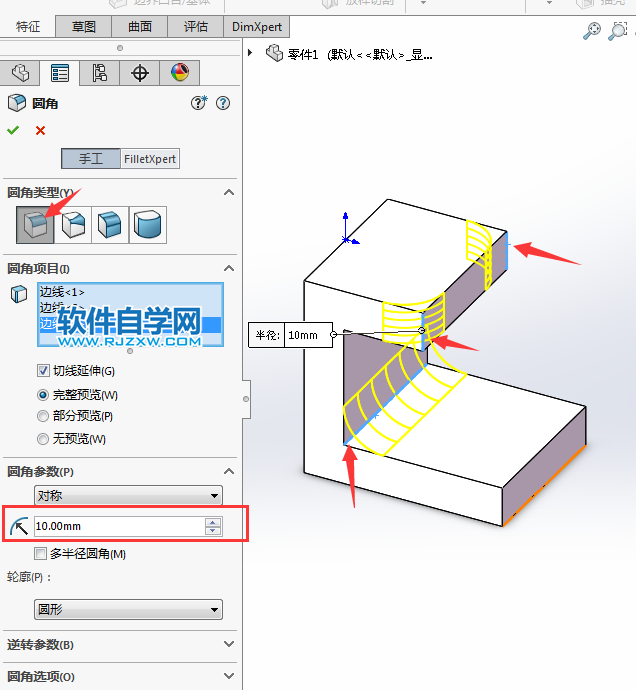Open the 圆形 profile dropdown
This screenshot has width=636, height=690.
(x=129, y=609)
